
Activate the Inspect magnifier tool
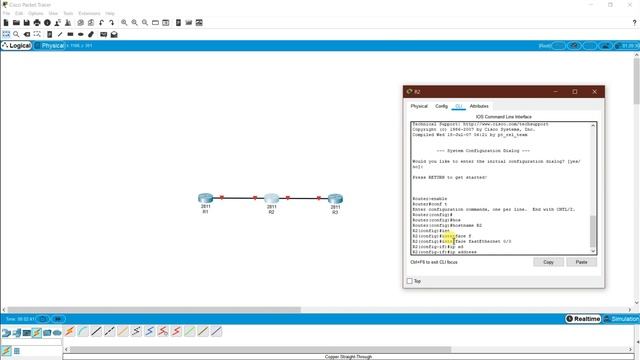[x=16, y=34]
